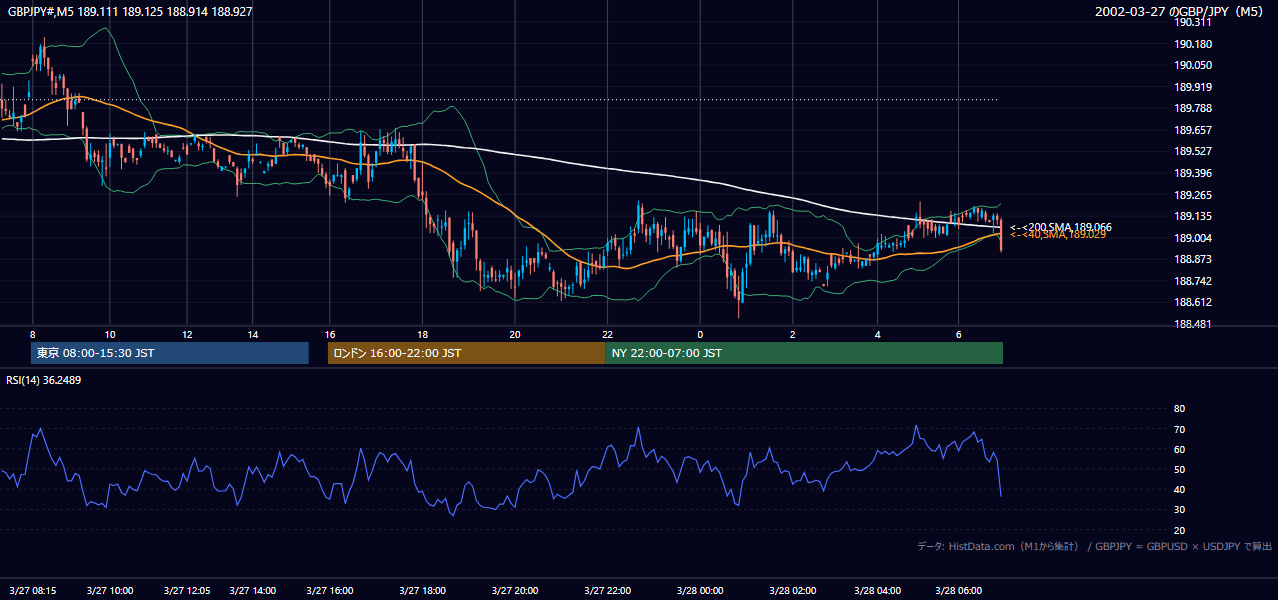
Task: Click price axis label 189.265
Action: click(1192, 195)
